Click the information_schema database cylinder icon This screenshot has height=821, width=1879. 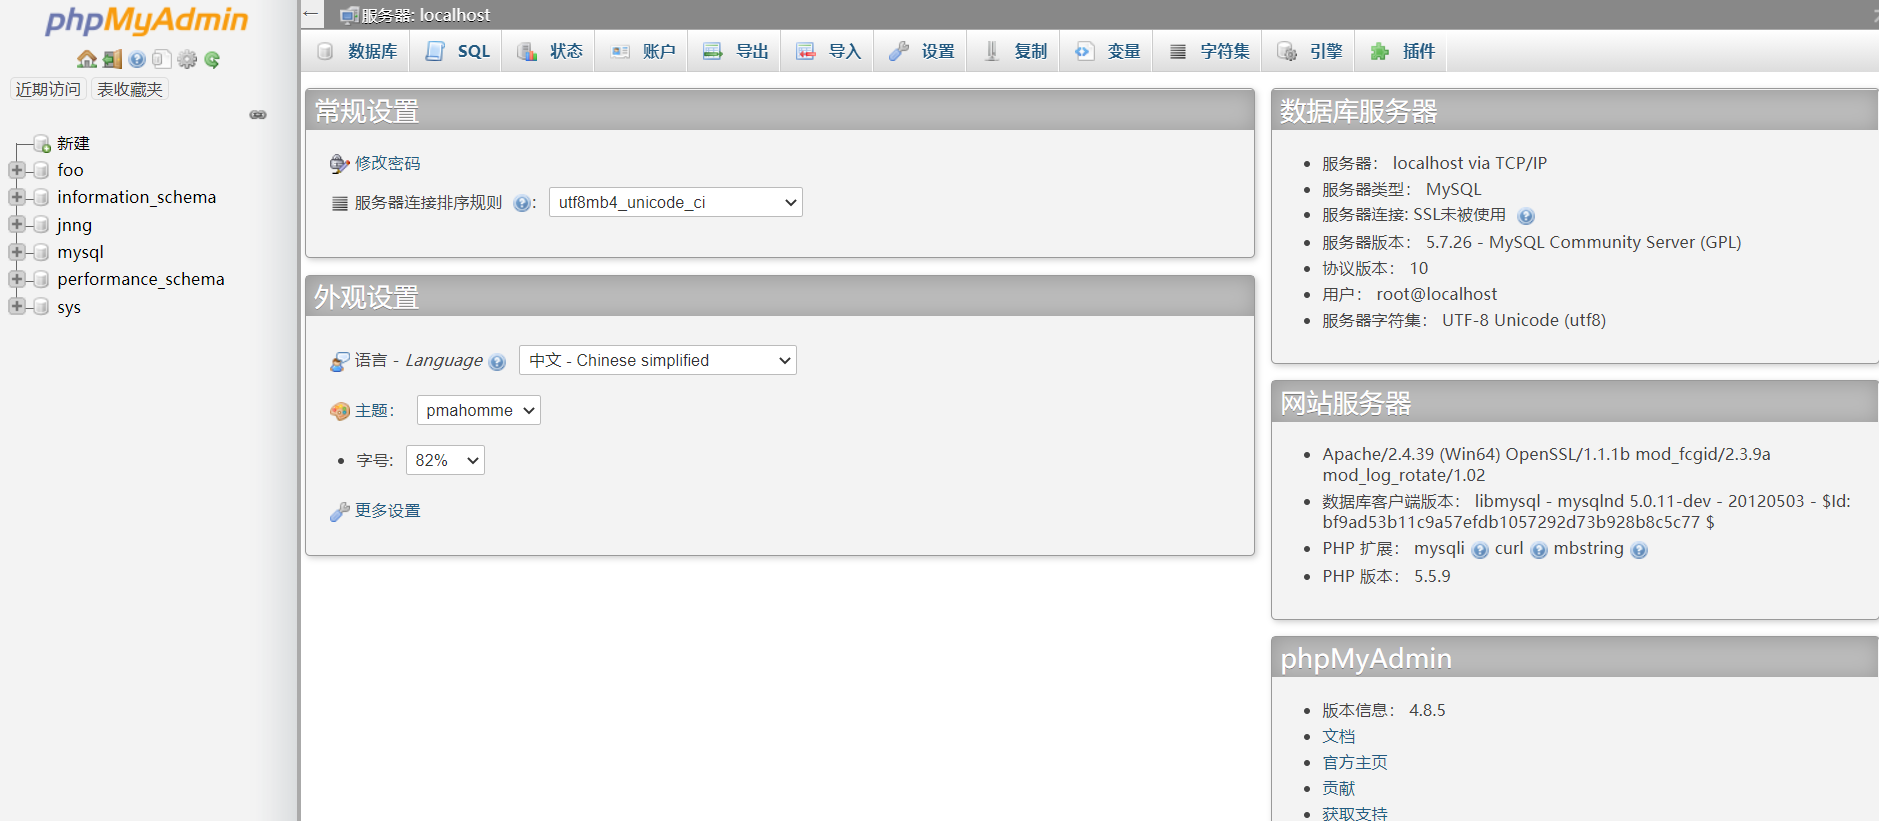coord(41,197)
